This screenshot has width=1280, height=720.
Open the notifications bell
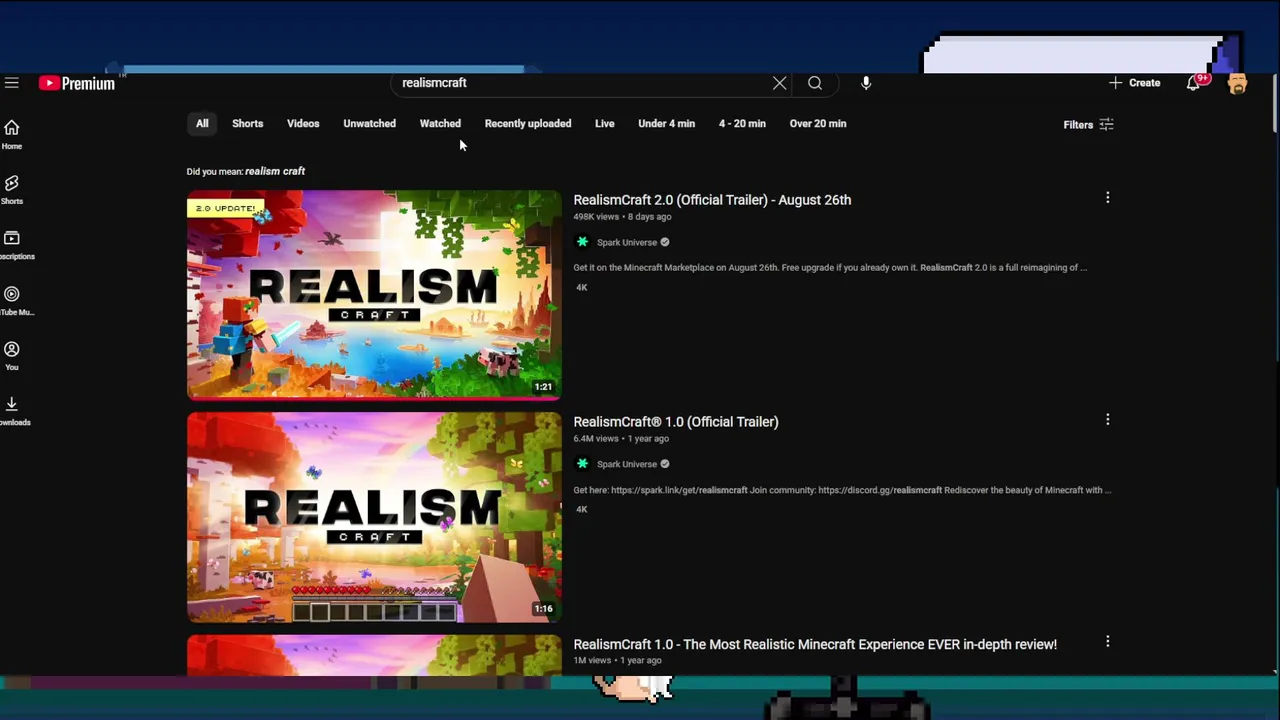[1193, 83]
